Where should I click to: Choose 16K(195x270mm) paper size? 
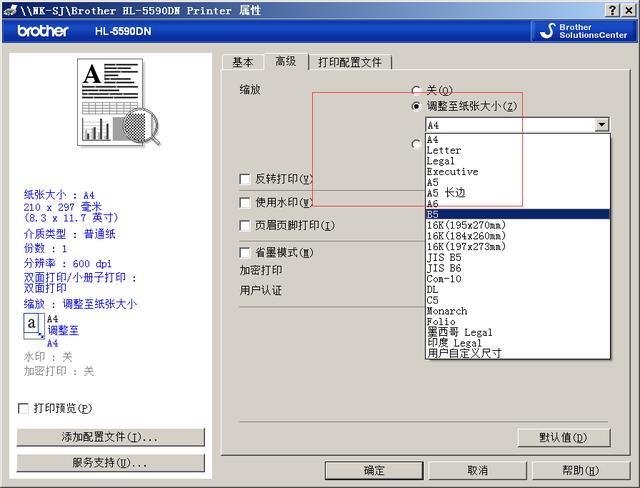point(518,225)
